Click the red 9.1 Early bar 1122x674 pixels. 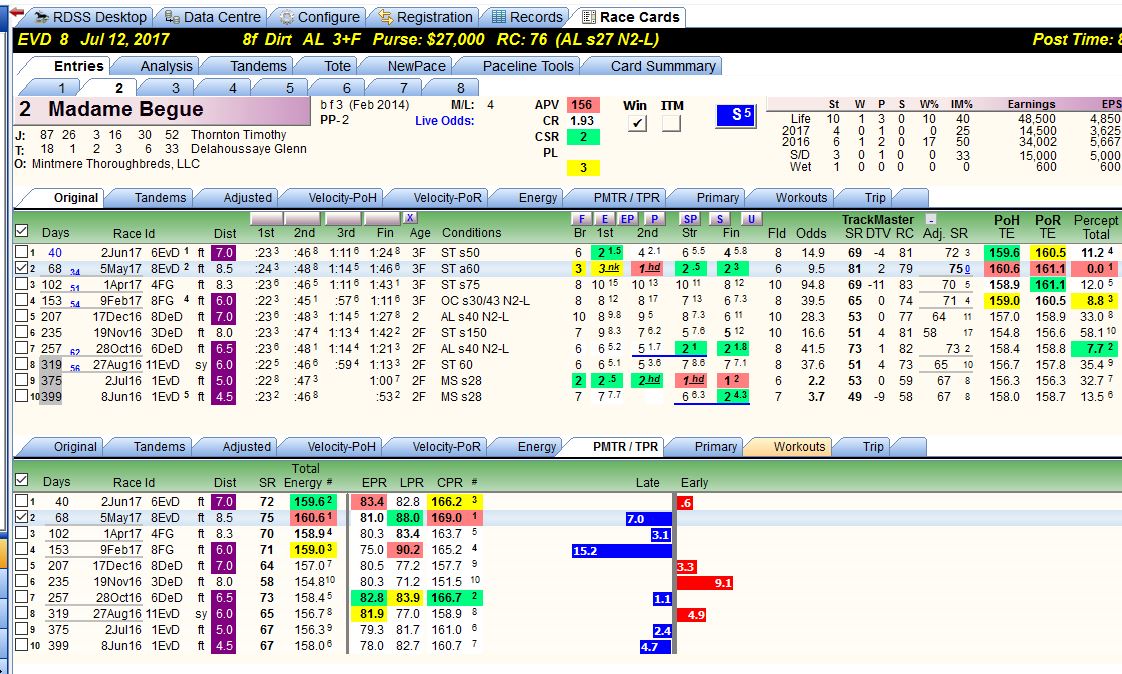705,583
